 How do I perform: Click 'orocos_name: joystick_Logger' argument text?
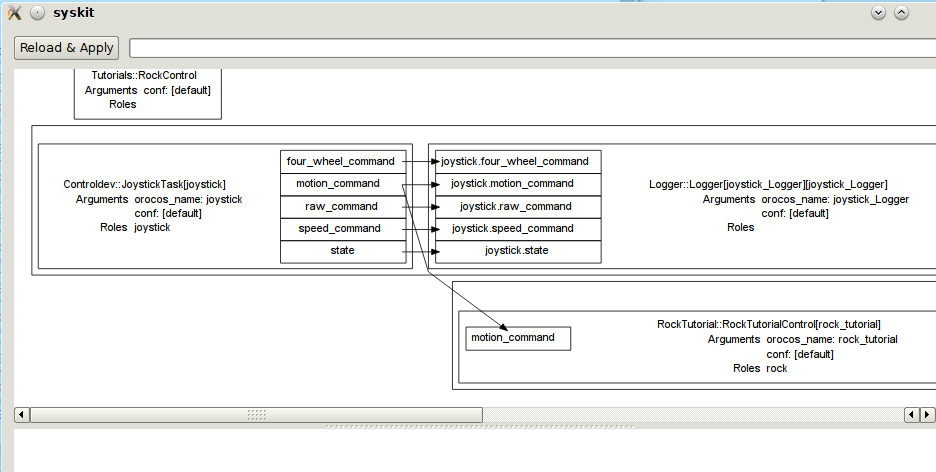[835, 199]
